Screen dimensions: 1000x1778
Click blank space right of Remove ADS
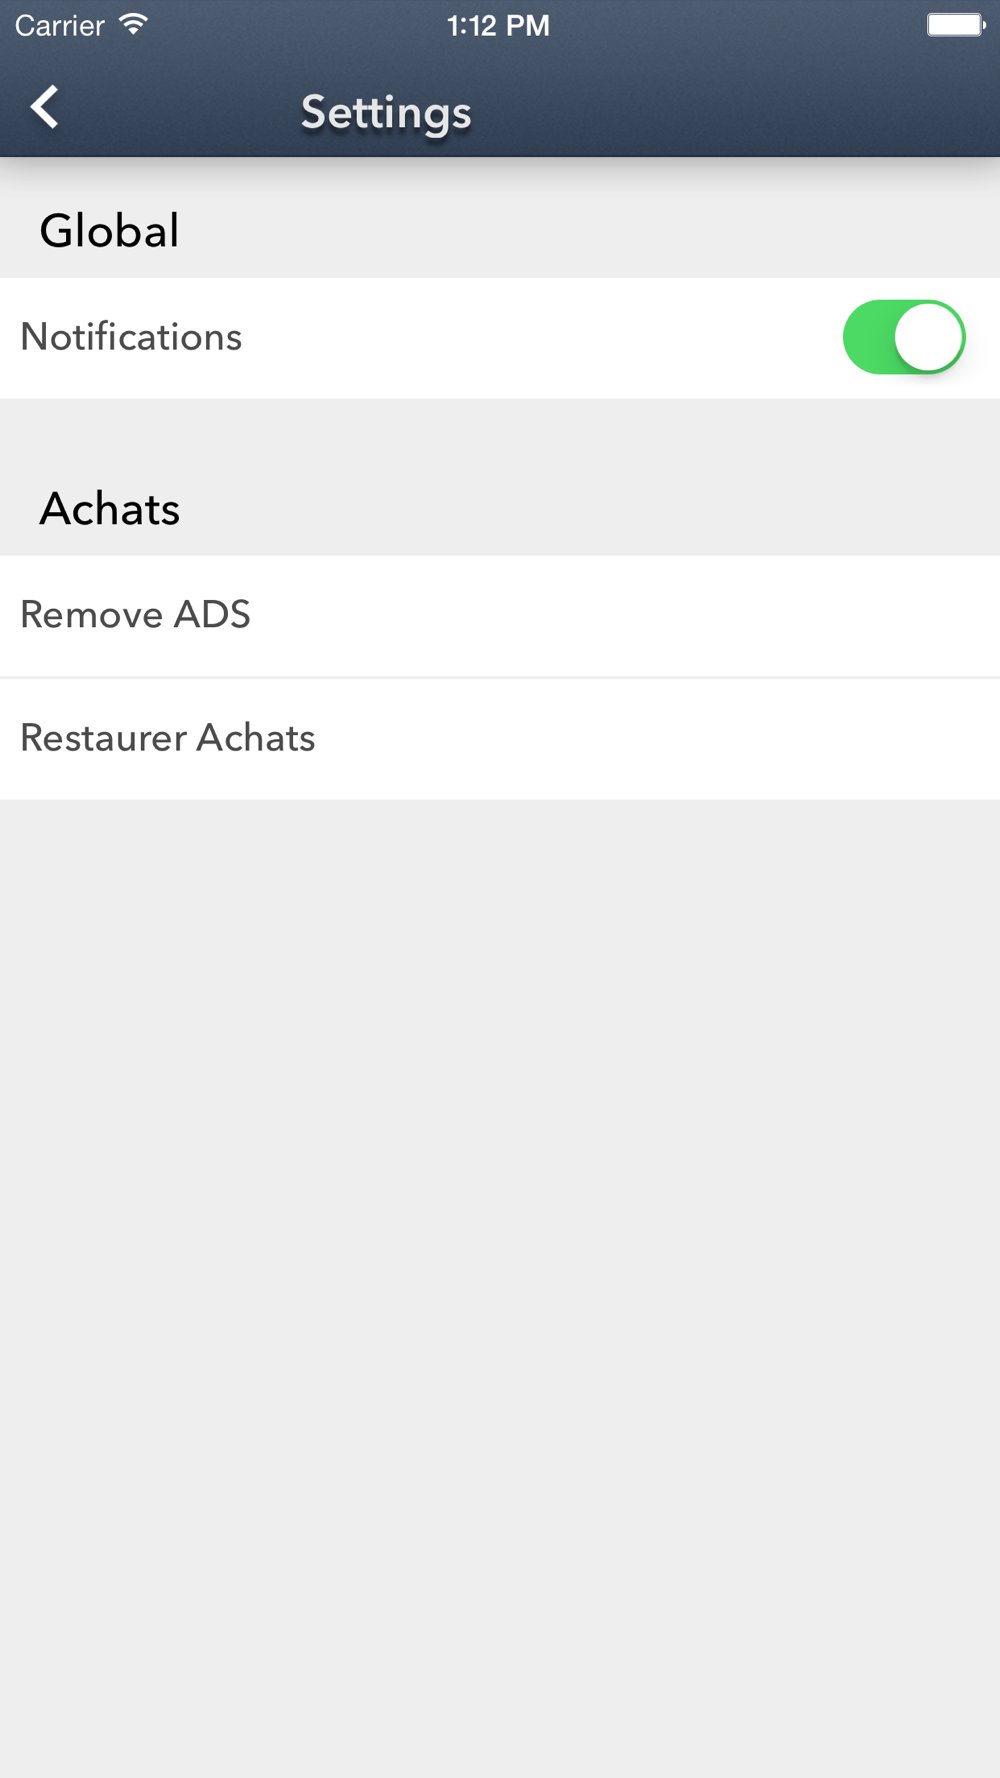tap(650, 616)
